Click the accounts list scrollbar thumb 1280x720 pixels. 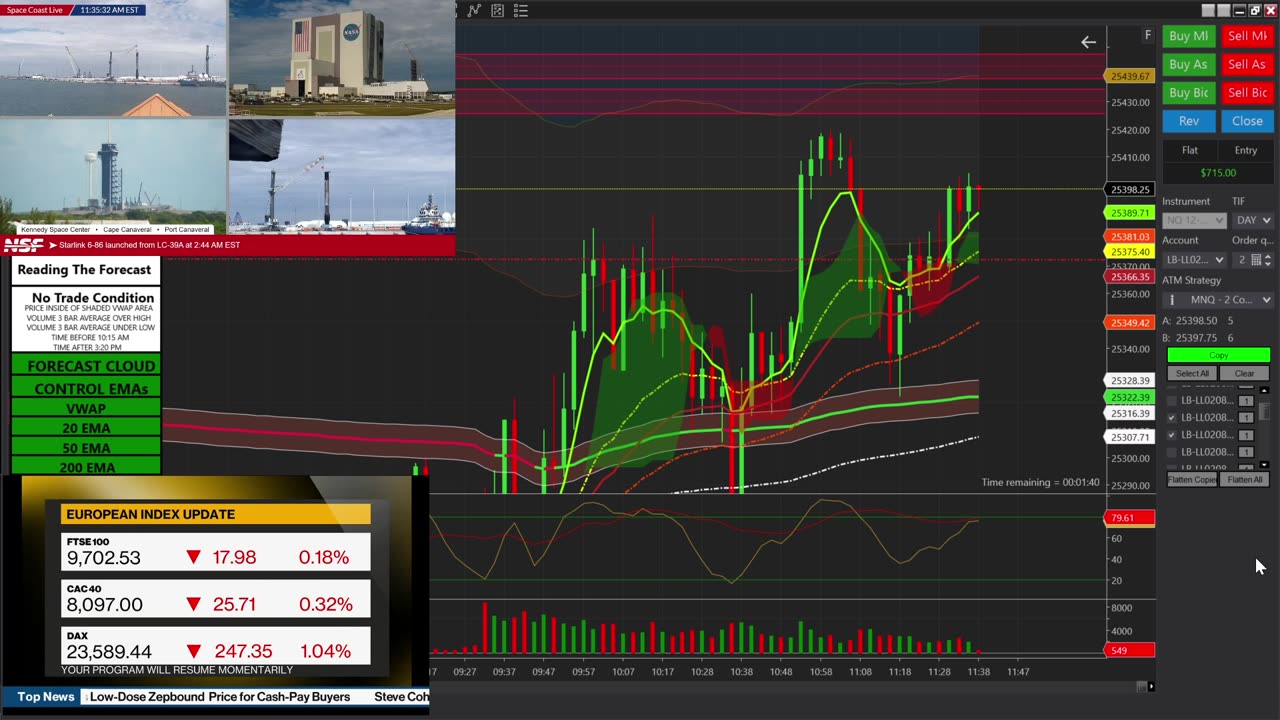[x=1264, y=412]
